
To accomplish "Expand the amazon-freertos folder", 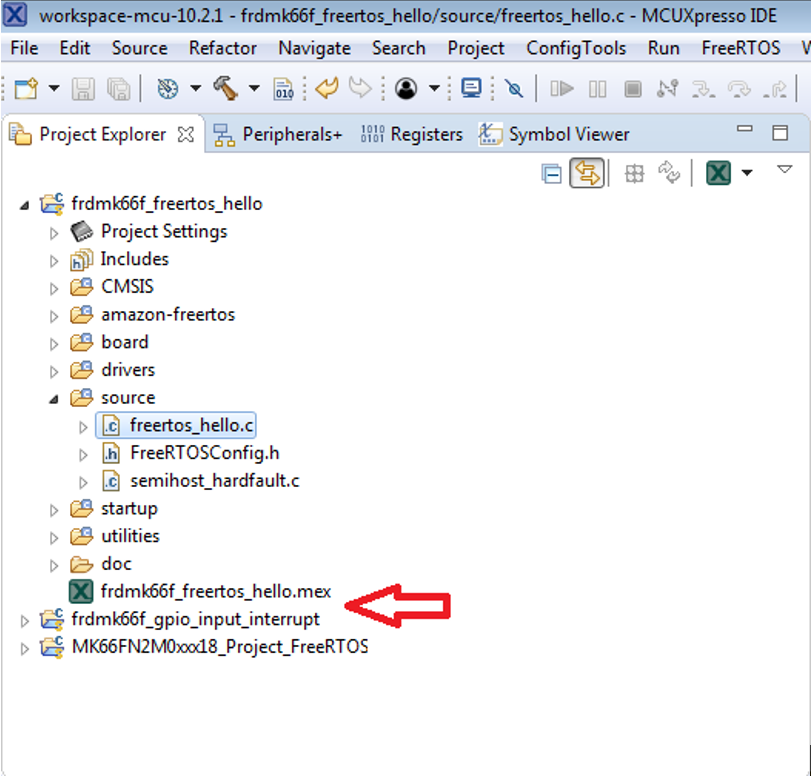I will click(x=54, y=317).
